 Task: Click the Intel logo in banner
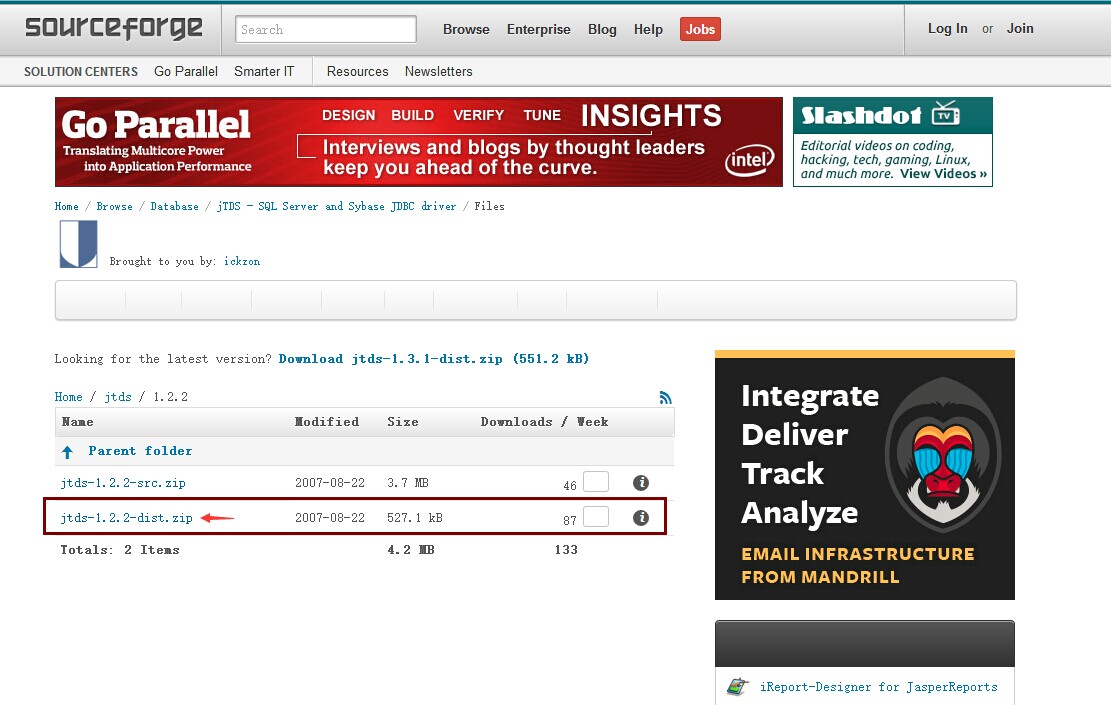[749, 159]
